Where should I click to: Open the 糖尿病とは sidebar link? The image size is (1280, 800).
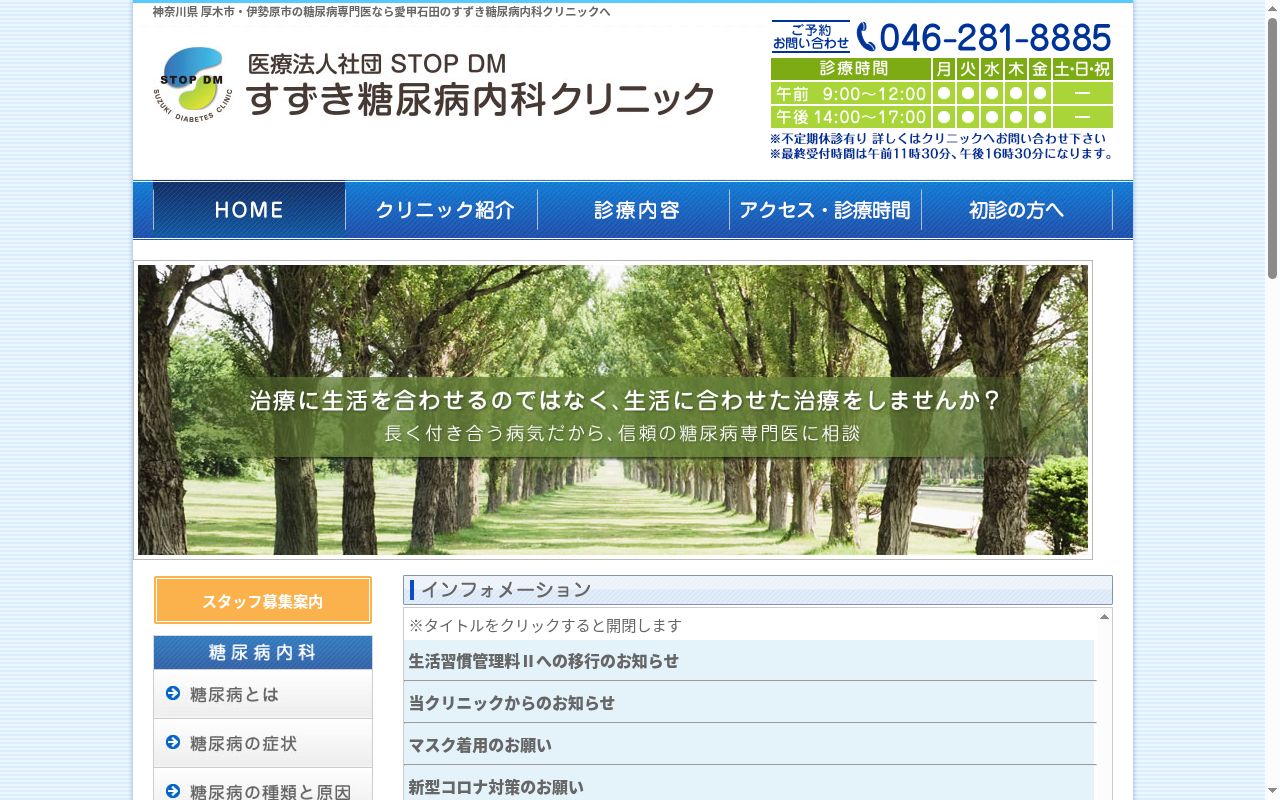(x=263, y=694)
